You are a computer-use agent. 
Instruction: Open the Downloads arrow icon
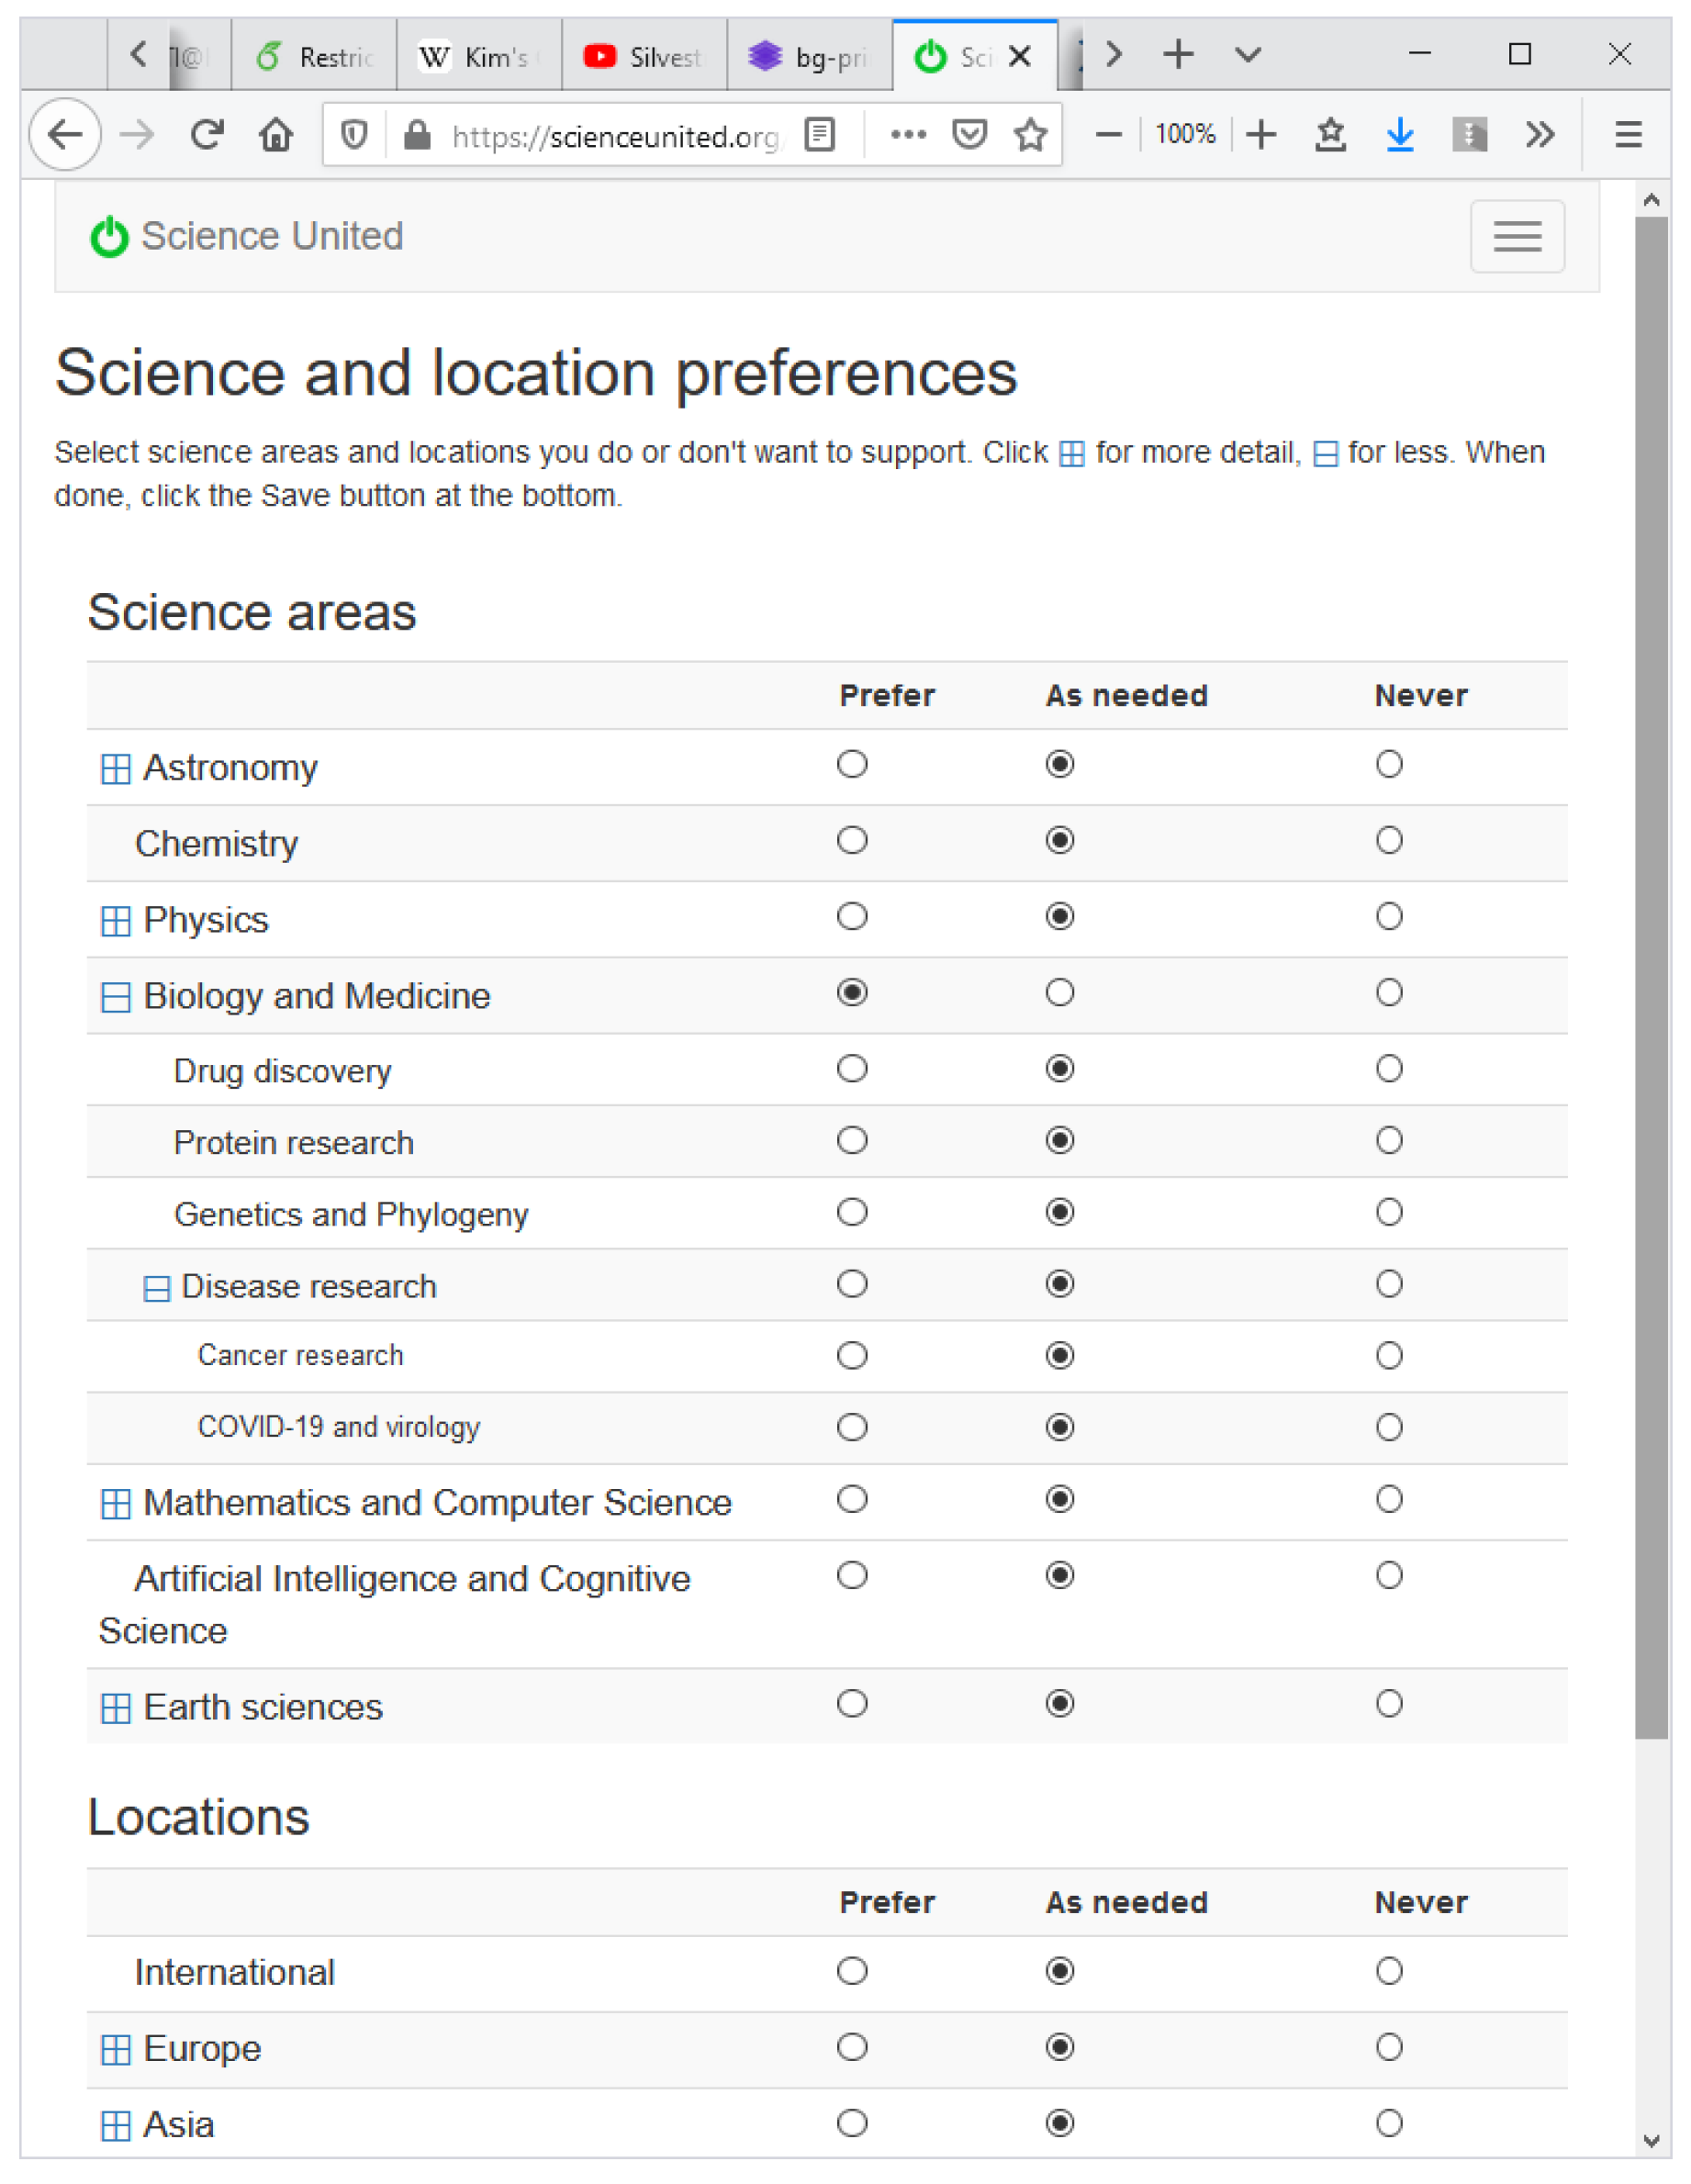[1399, 134]
